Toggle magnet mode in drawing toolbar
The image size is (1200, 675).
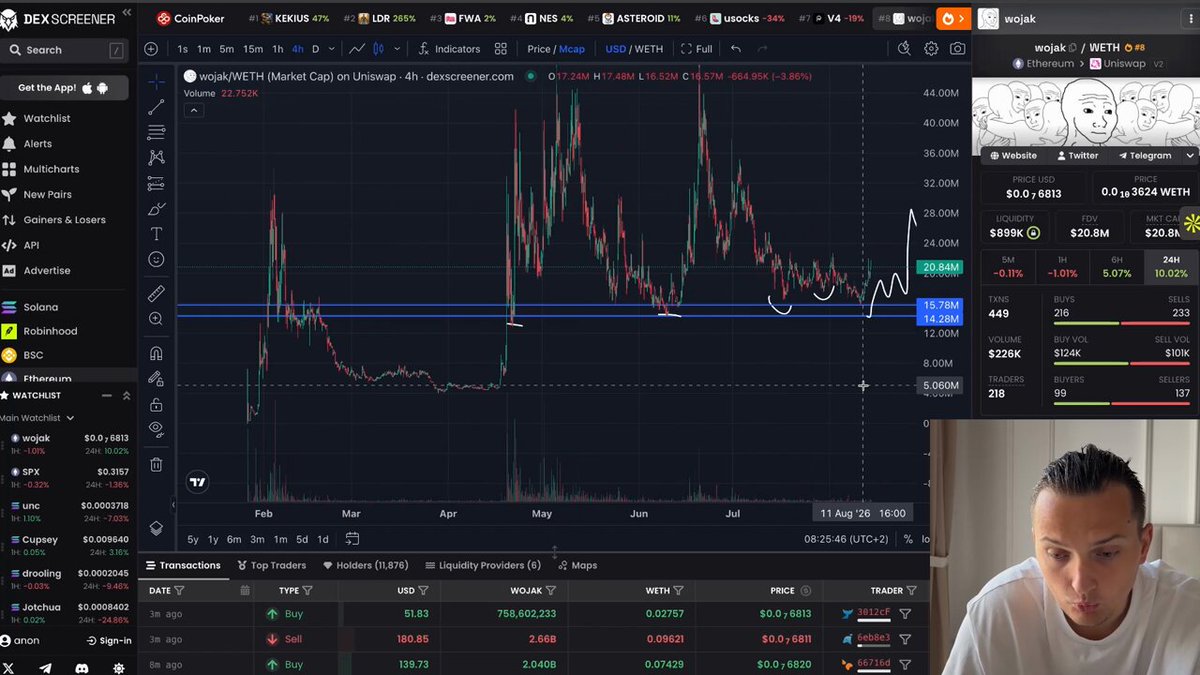156,353
